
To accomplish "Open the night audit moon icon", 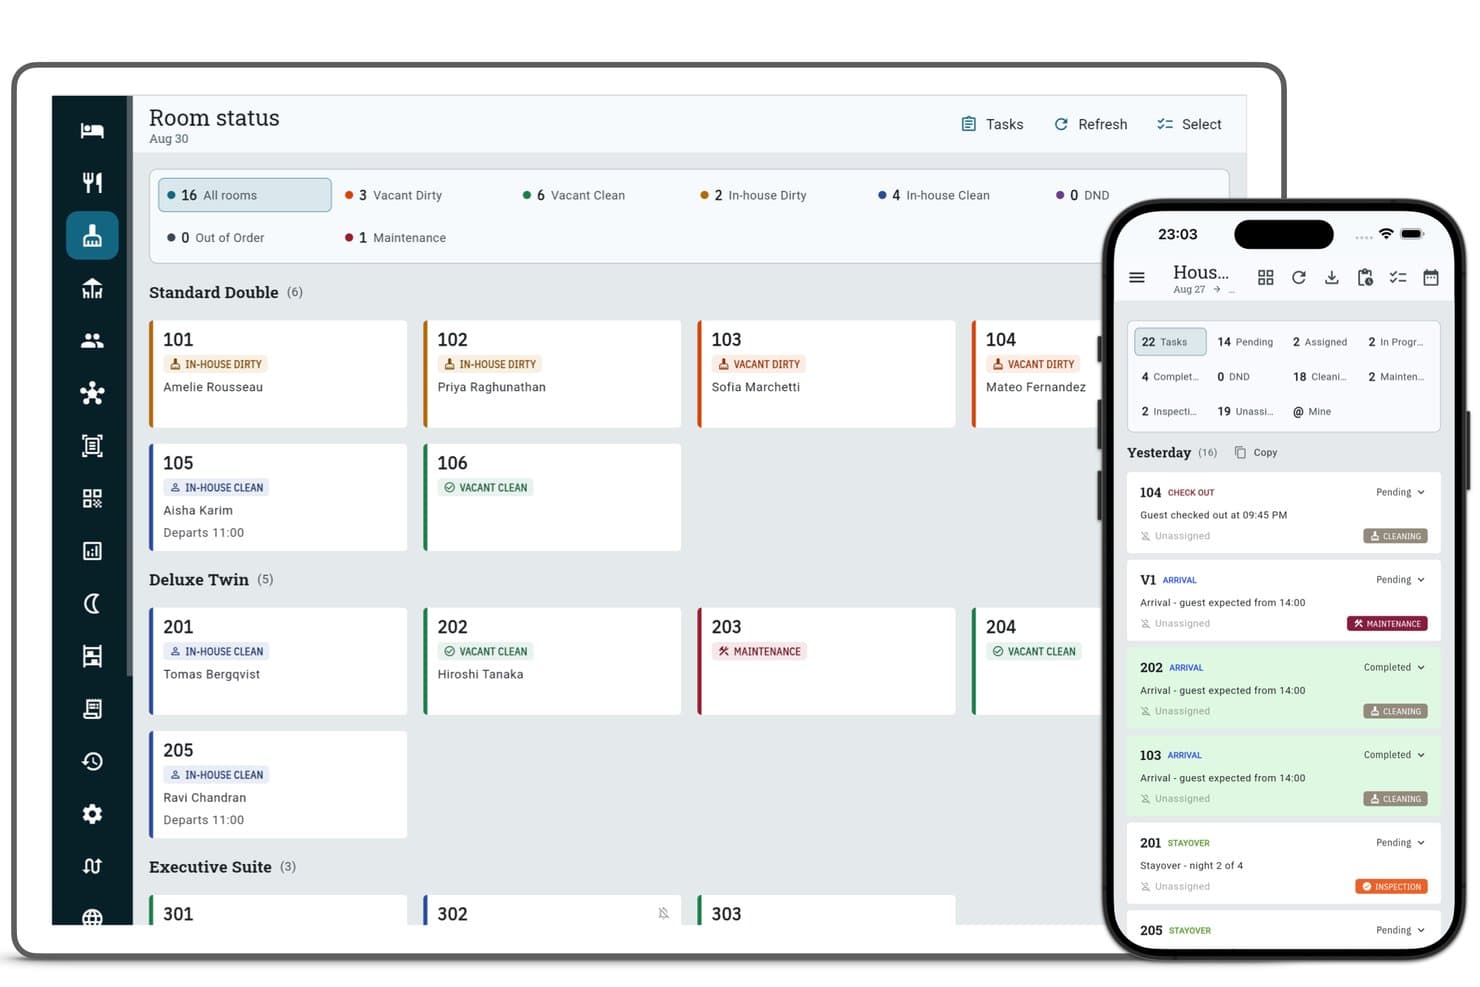I will 92,603.
